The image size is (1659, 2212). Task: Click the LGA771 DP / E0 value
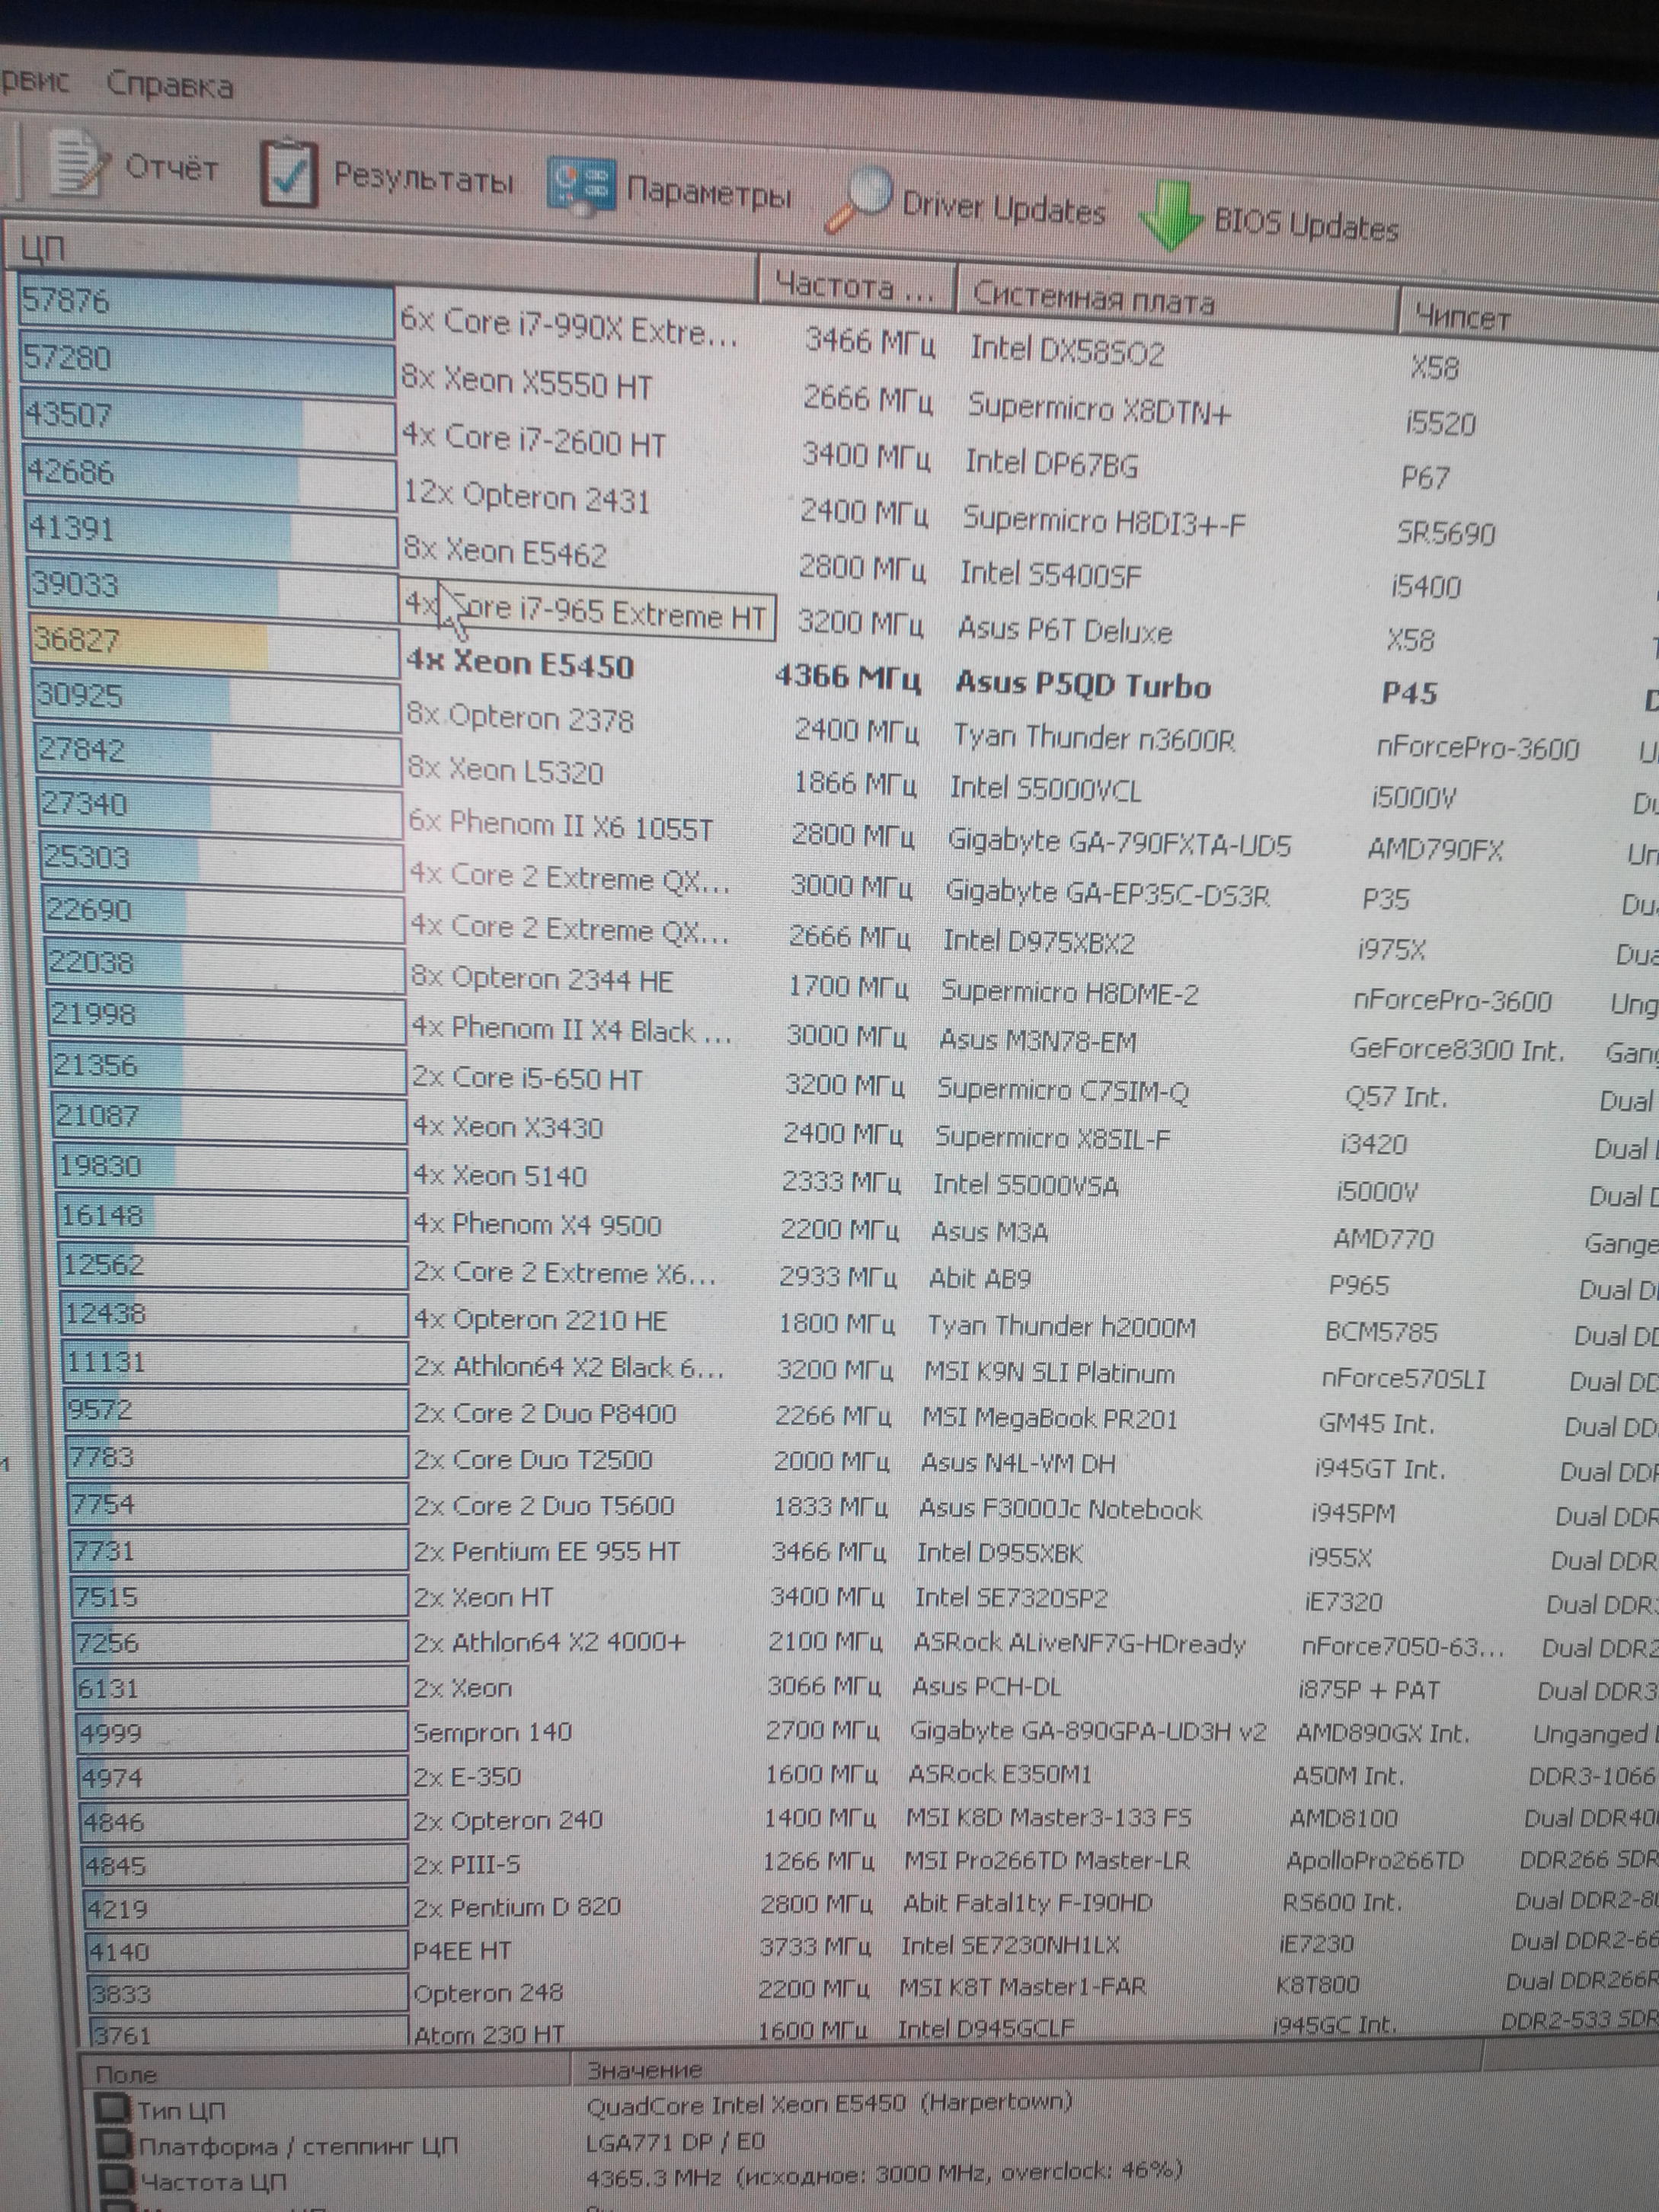click(677, 2141)
